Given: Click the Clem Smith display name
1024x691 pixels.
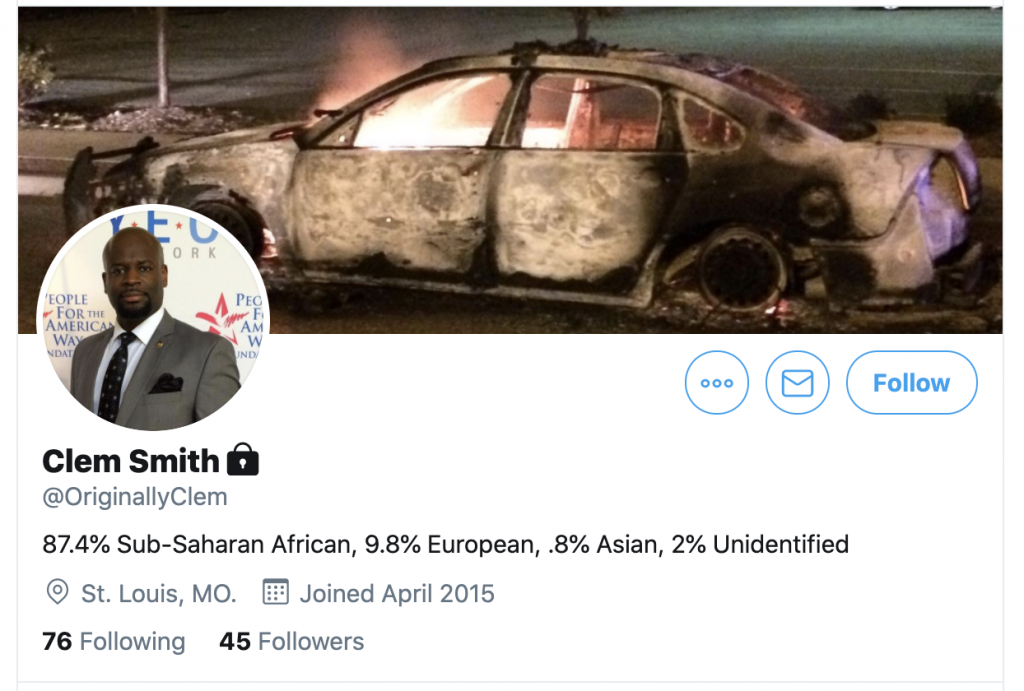Looking at the screenshot, I should pos(131,461).
